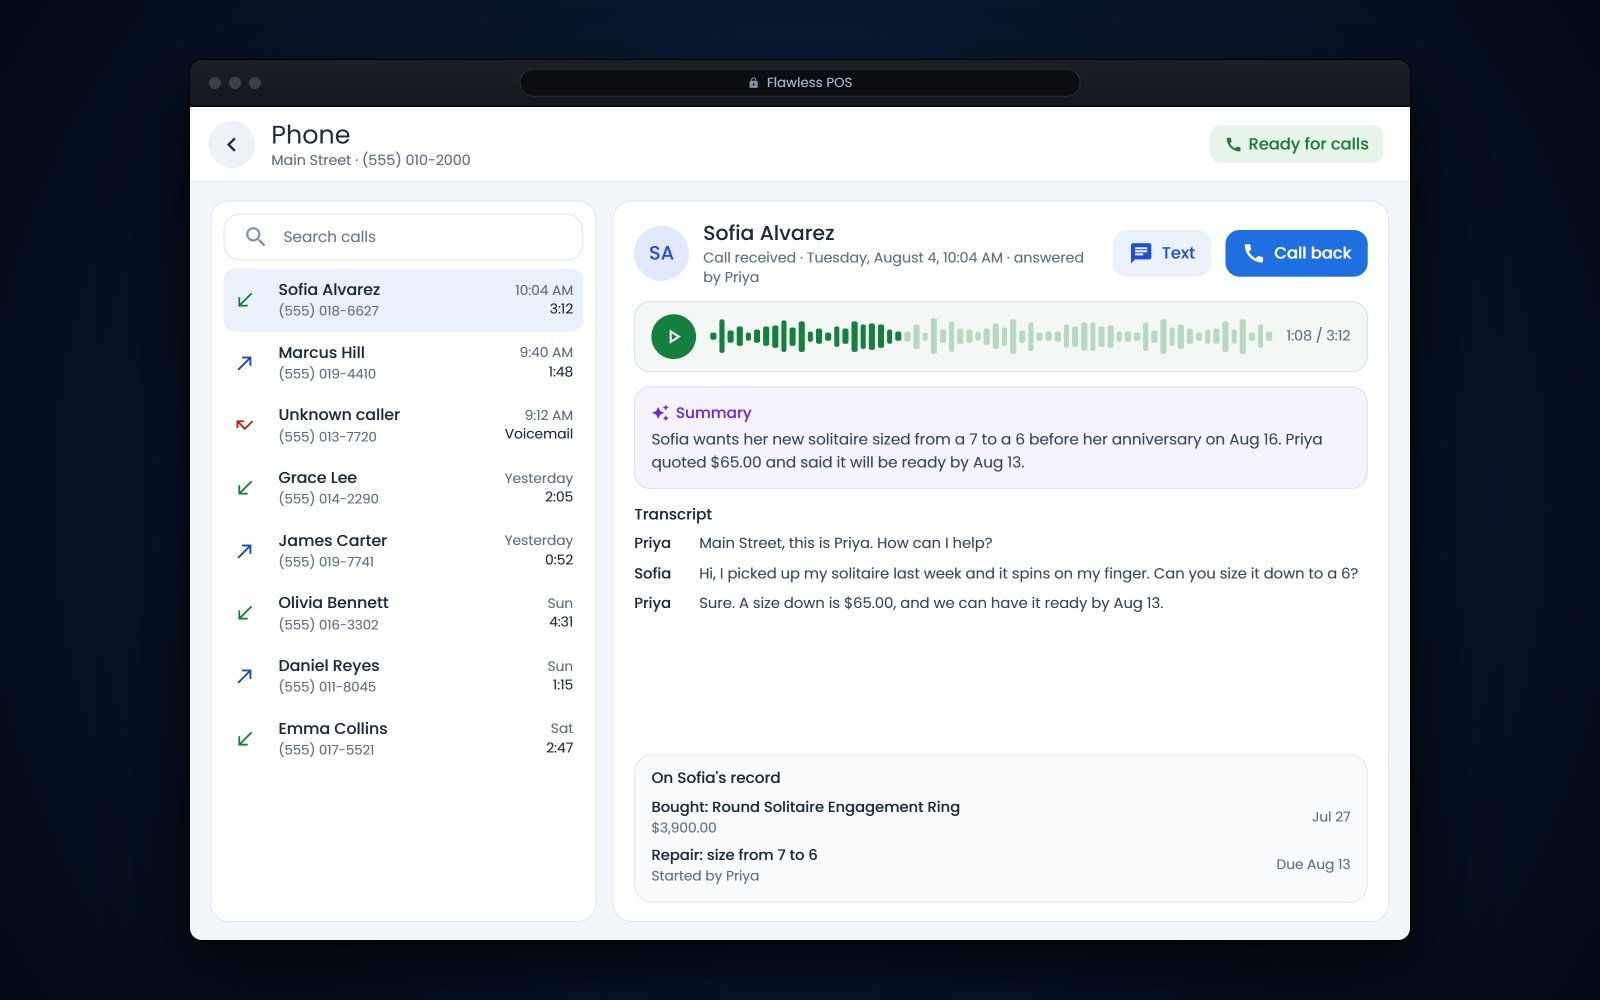Click the On Sofia's record heading
Image resolution: width=1600 pixels, height=1000 pixels.
(716, 778)
